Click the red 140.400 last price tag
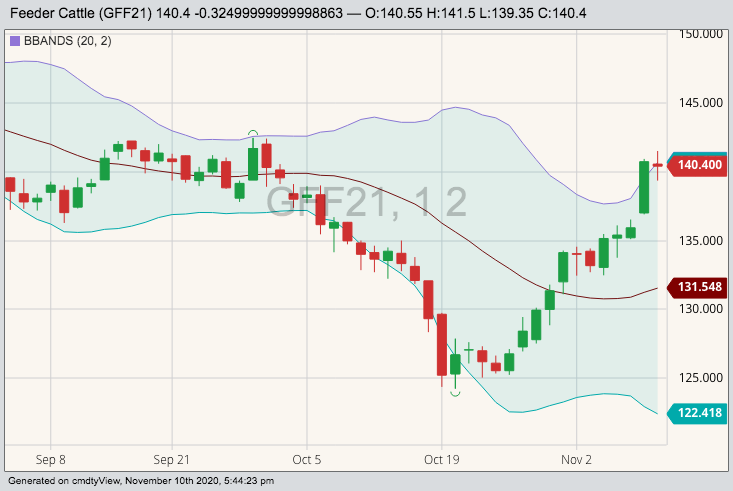Screen dimensions: 733x491 (696, 165)
